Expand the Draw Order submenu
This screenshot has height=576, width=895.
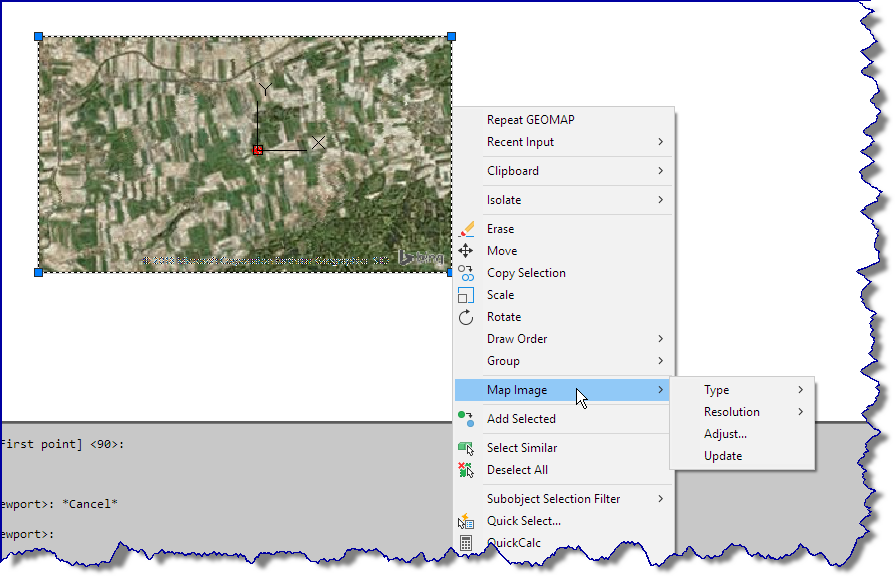pos(517,338)
